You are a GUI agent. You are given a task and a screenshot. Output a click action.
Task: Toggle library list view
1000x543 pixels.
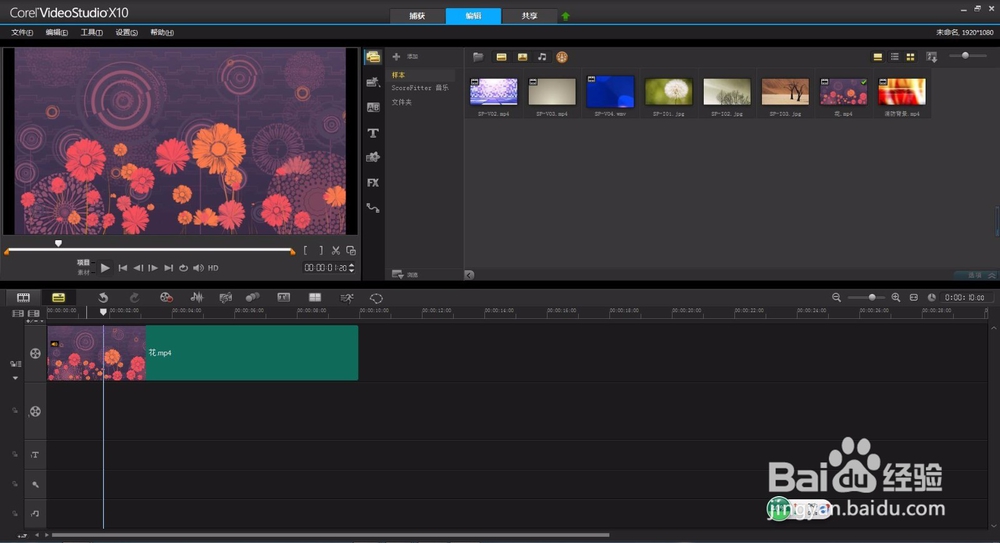tap(895, 57)
